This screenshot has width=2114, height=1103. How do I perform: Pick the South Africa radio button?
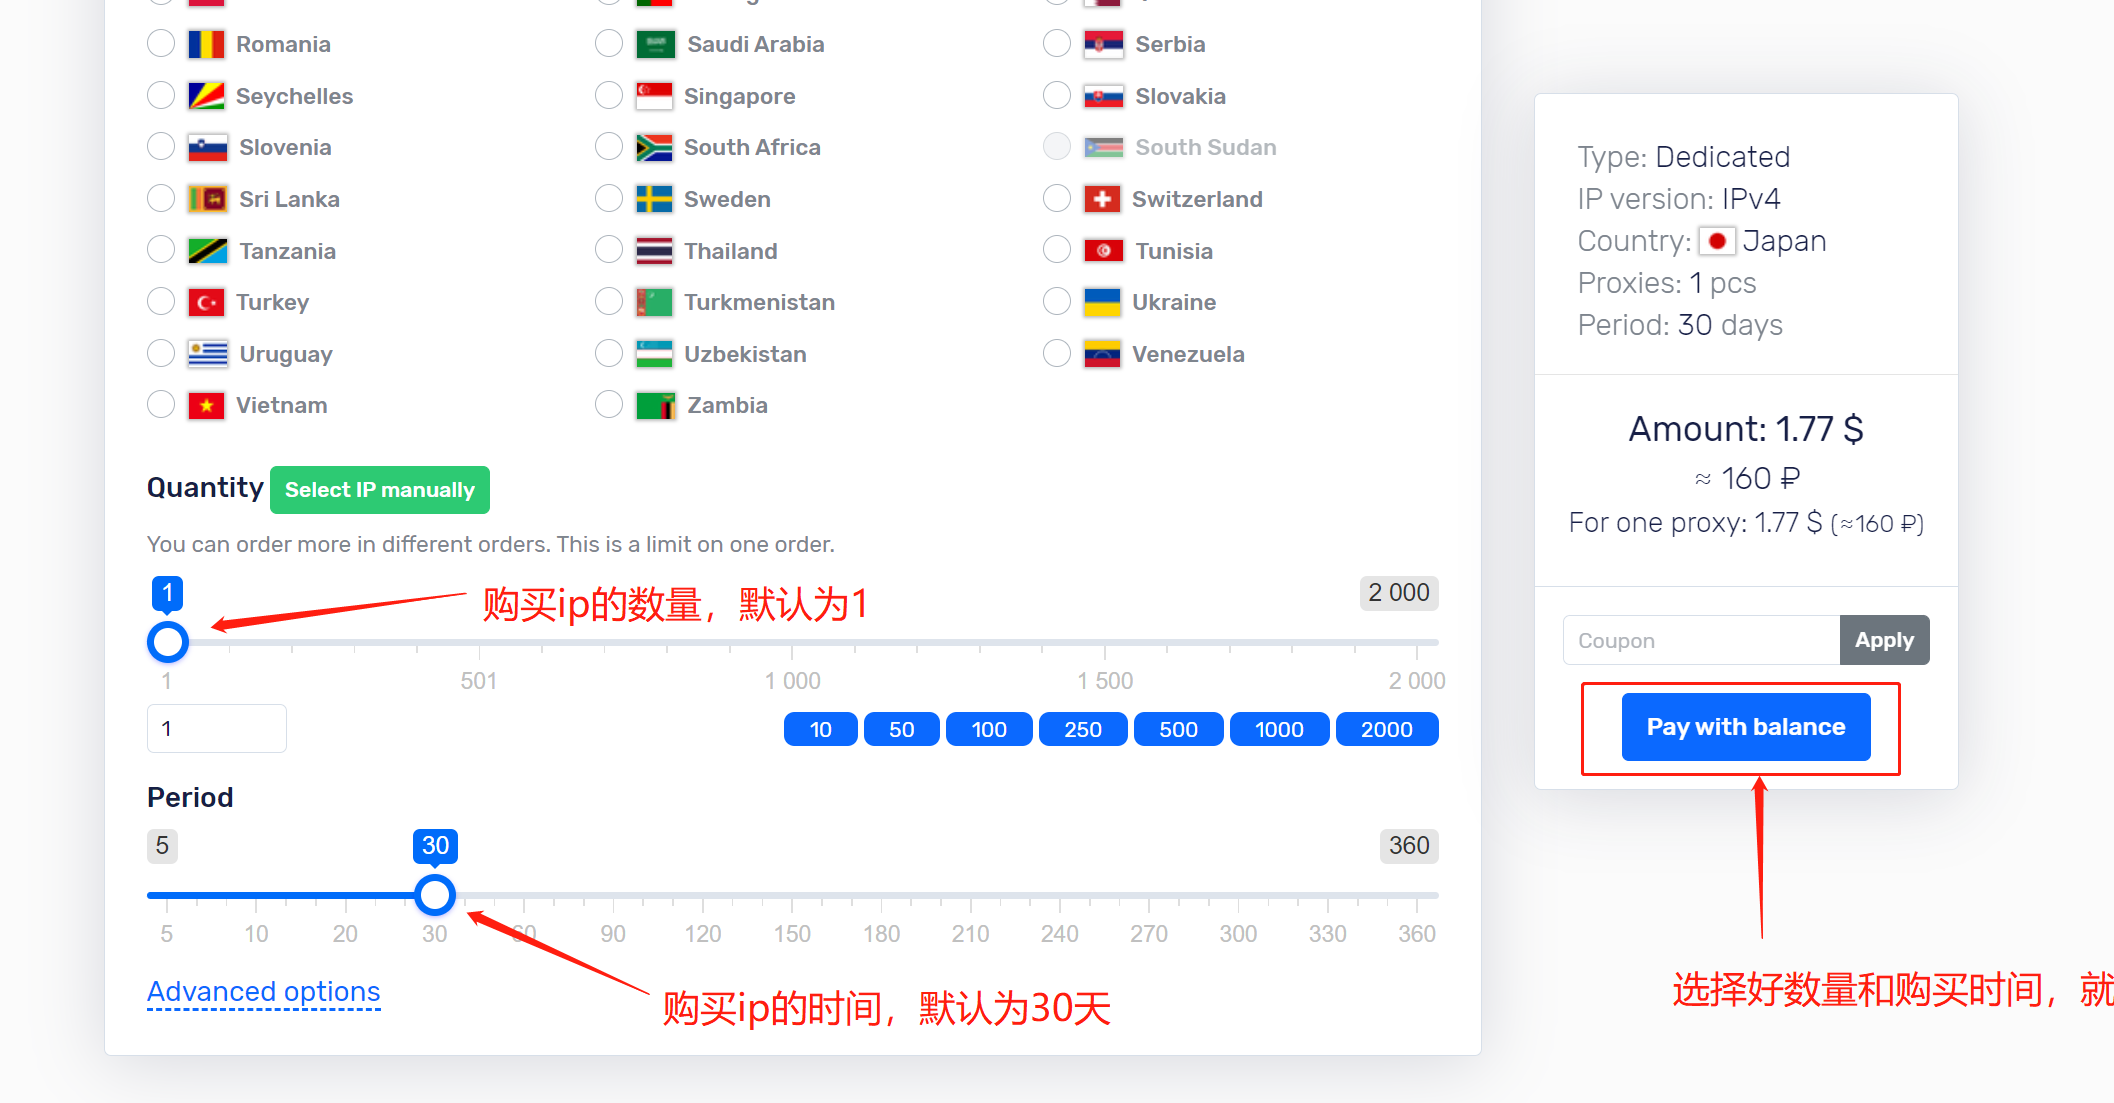[x=609, y=147]
